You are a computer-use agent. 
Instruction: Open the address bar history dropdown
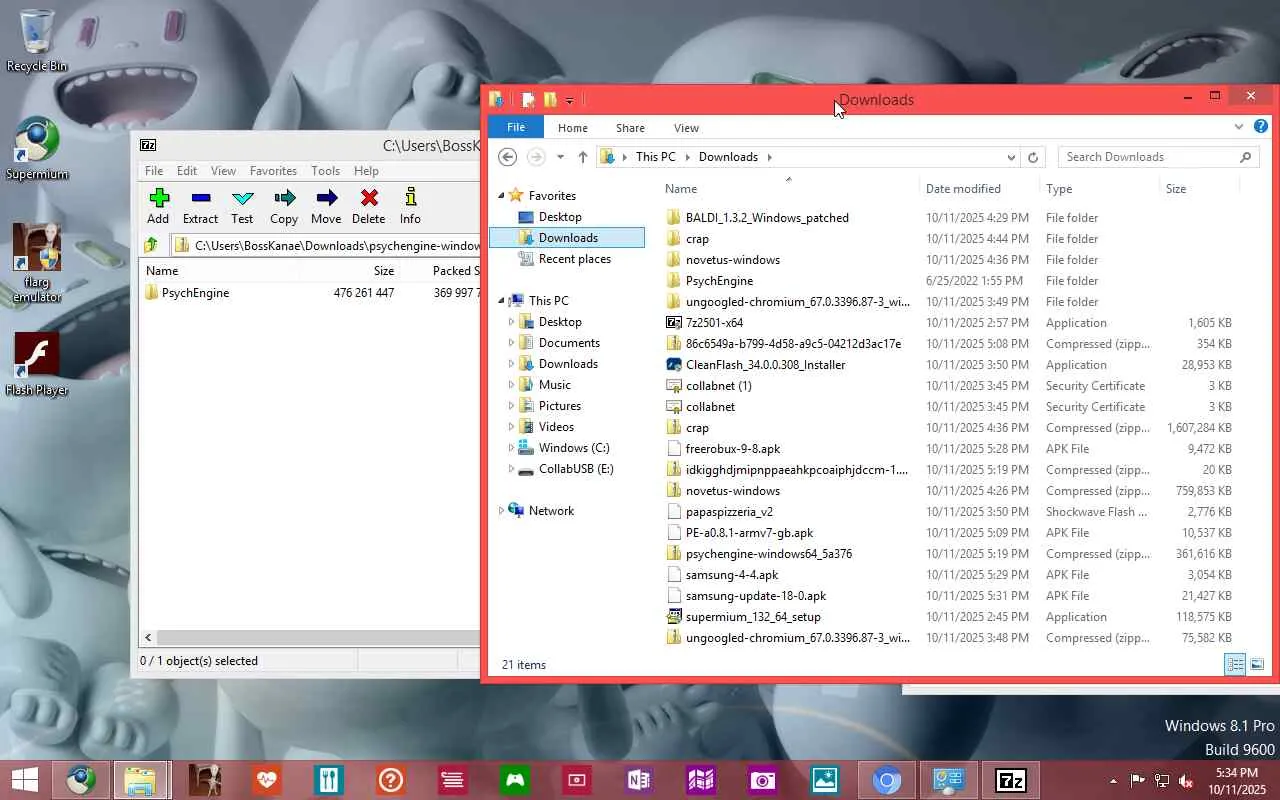point(1011,157)
